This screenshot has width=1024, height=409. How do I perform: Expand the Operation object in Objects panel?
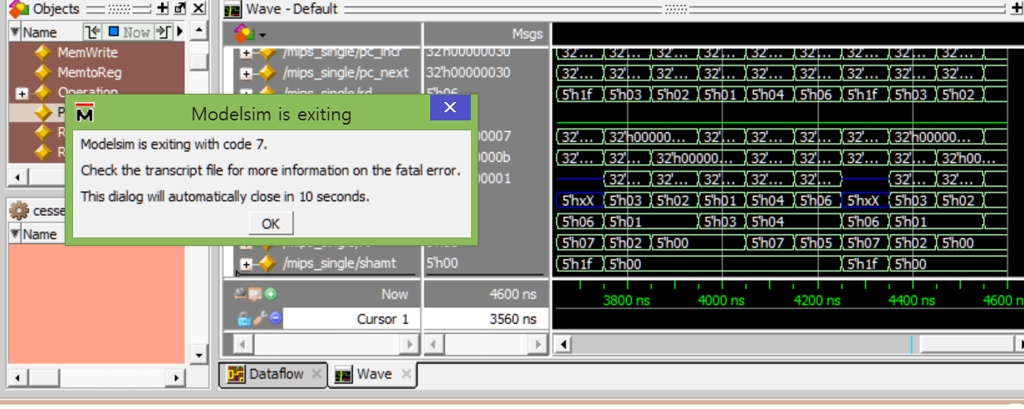pos(22,93)
